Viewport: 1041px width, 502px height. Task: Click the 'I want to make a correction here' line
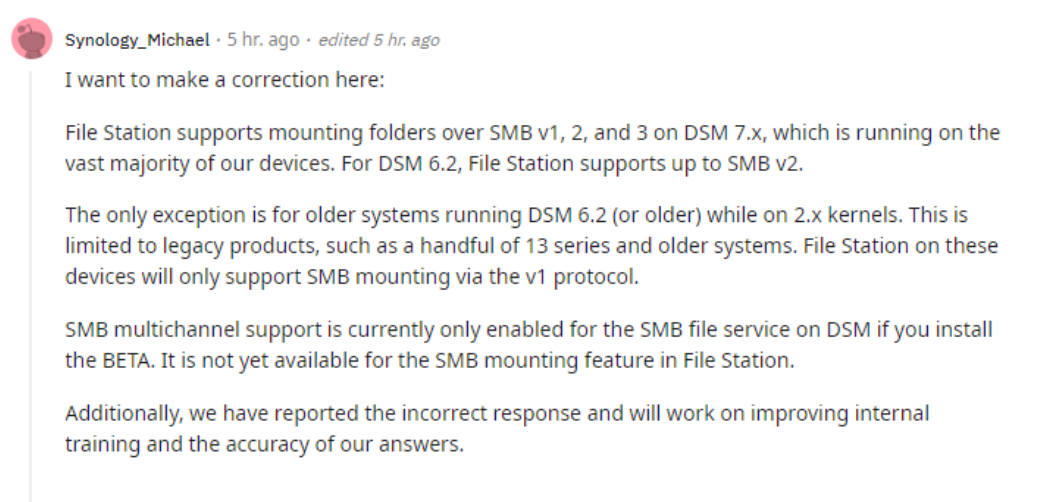click(x=224, y=80)
